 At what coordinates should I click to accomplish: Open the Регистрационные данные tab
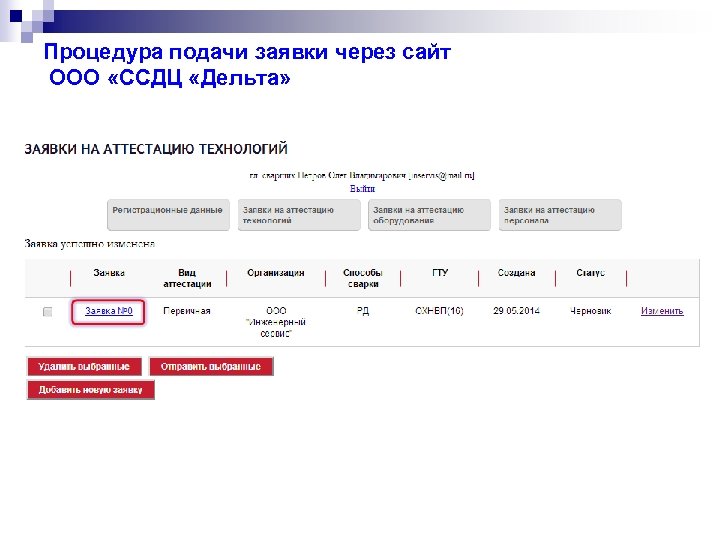pyautogui.click(x=168, y=214)
